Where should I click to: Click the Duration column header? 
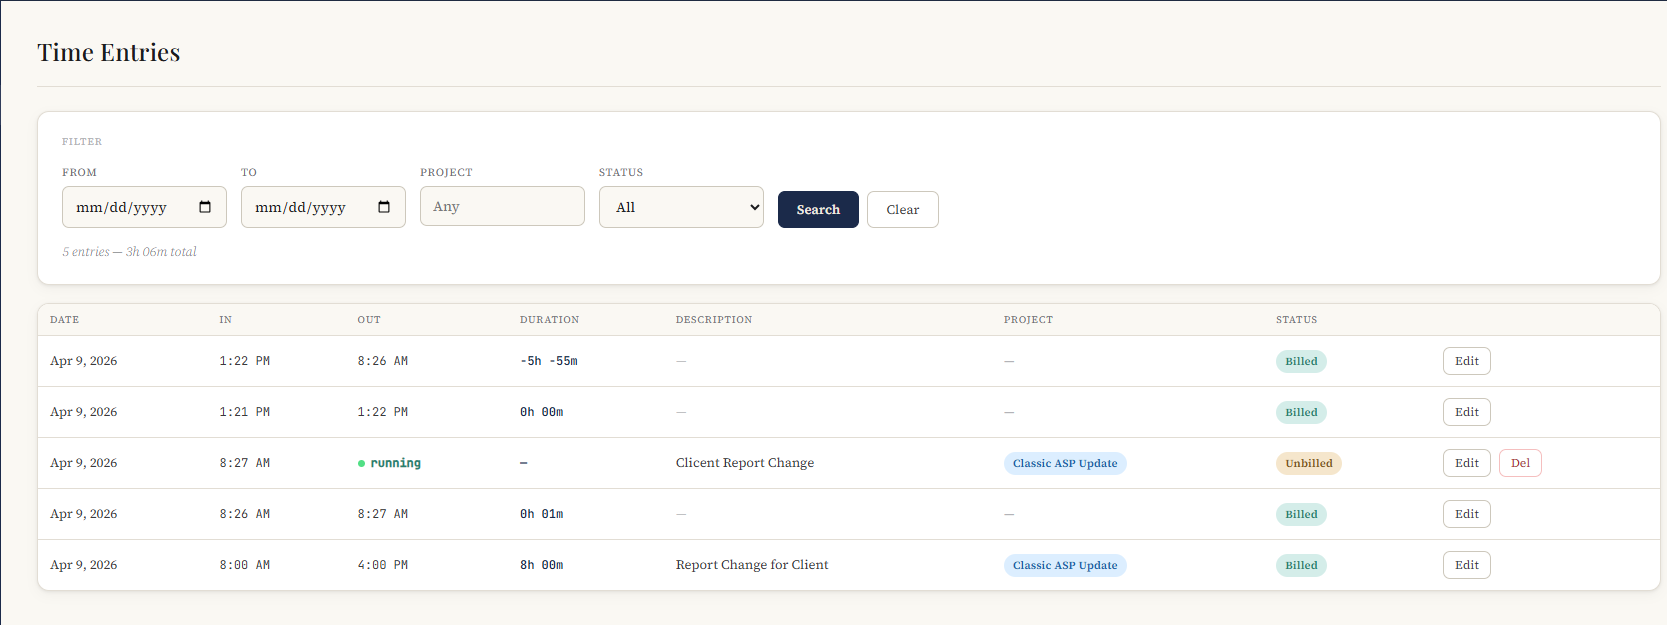pyautogui.click(x=549, y=320)
